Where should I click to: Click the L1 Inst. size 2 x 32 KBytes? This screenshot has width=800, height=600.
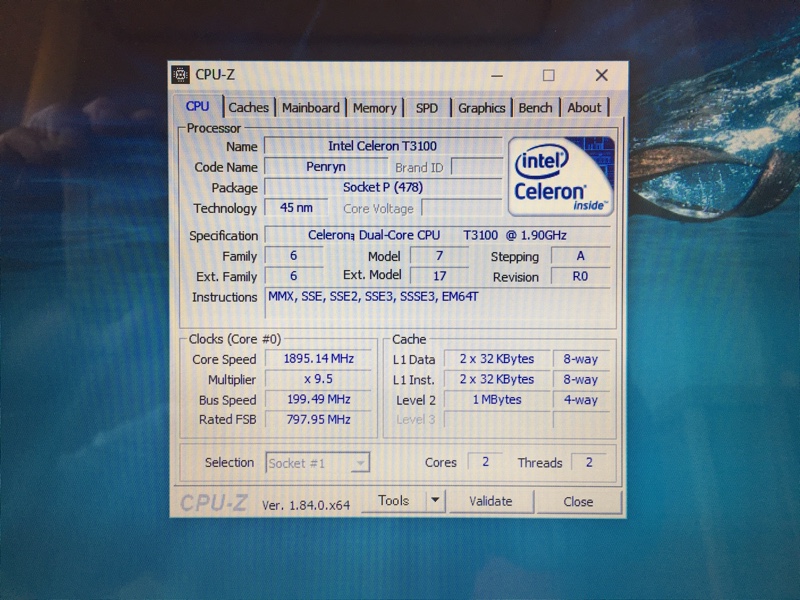coord(497,379)
